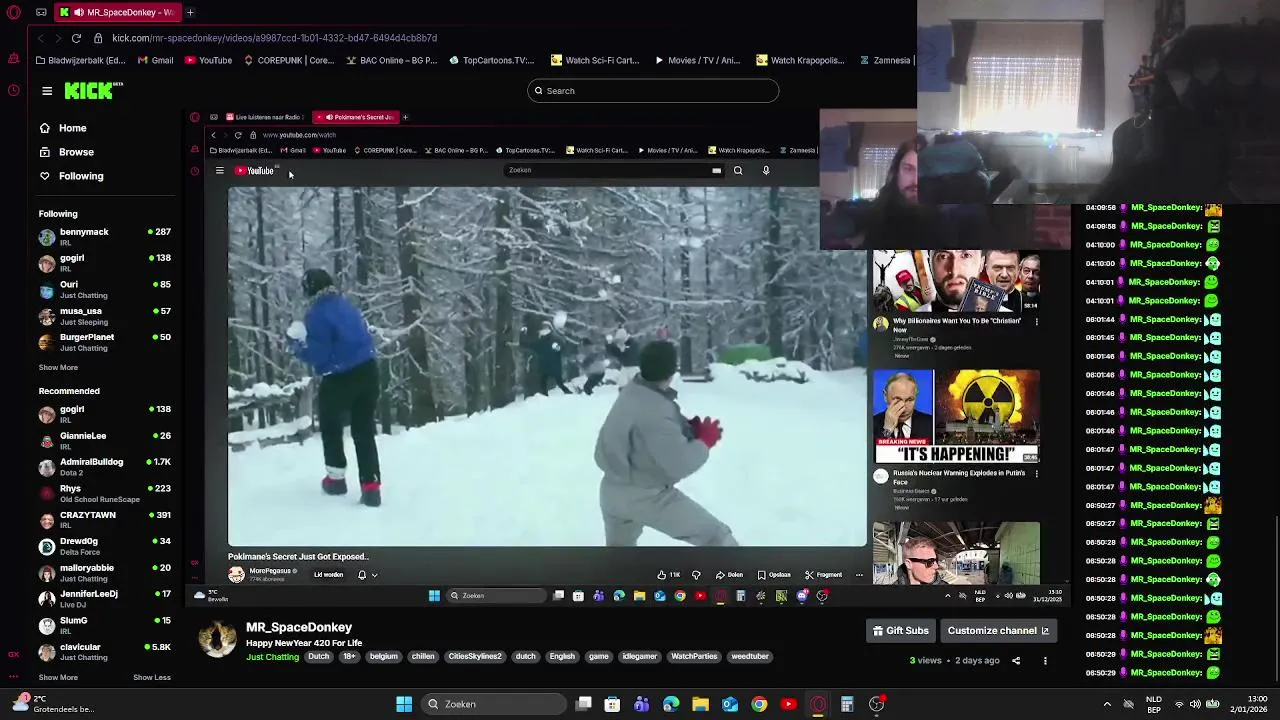Open the YouTube bookmark in bookmarks bar

[x=208, y=60]
